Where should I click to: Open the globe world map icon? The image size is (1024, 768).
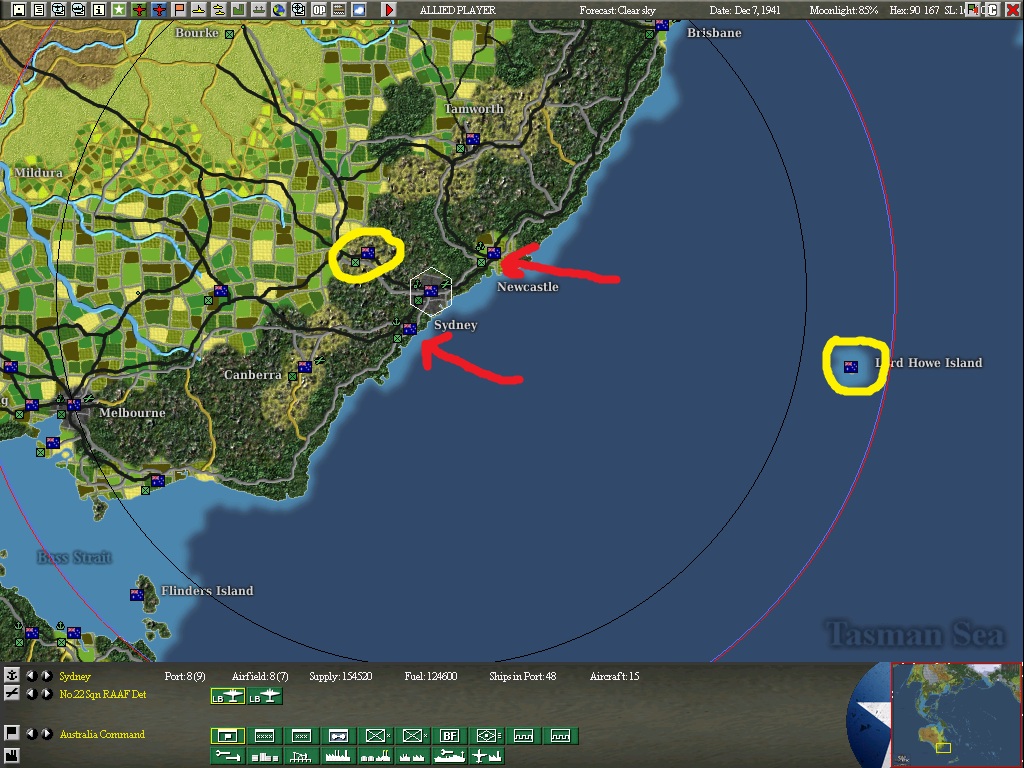[278, 10]
